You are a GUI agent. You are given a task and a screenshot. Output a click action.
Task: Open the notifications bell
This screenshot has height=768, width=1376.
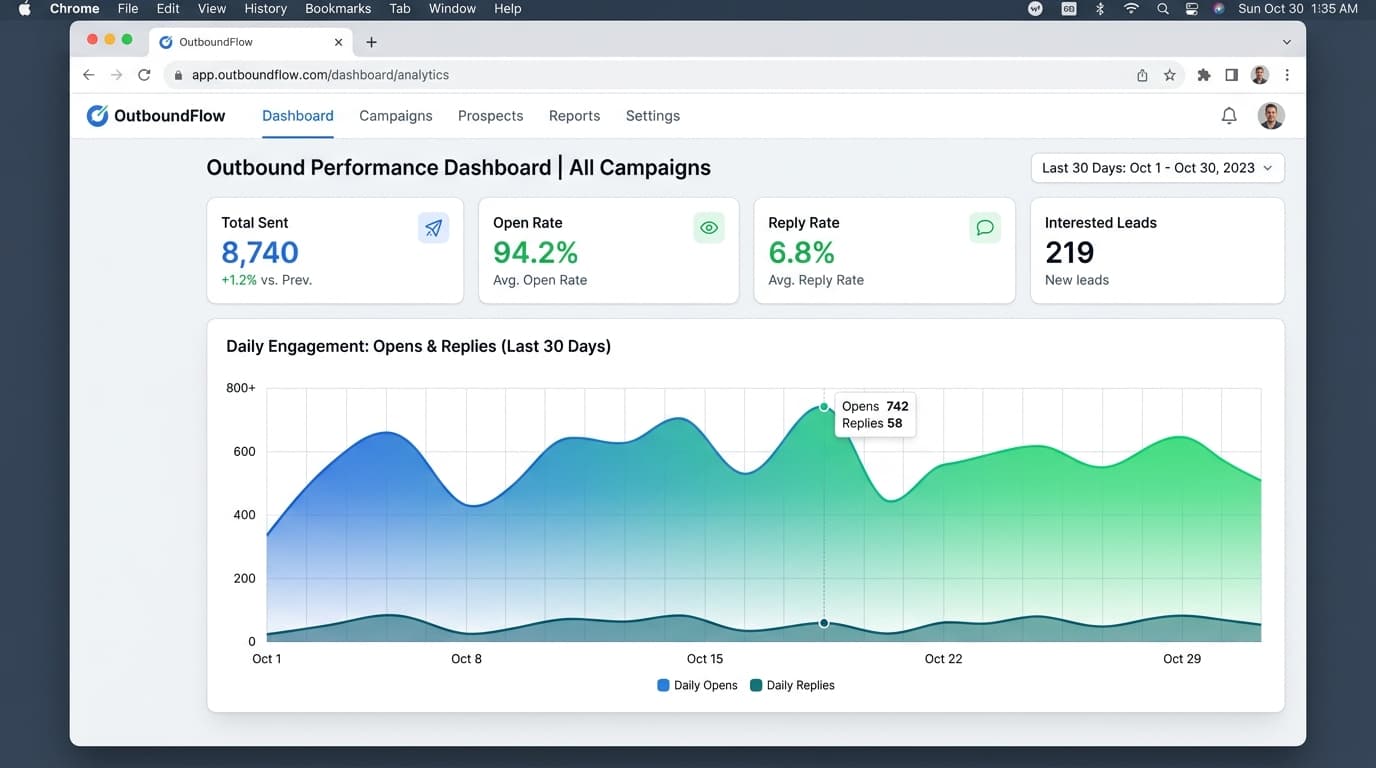(1229, 116)
